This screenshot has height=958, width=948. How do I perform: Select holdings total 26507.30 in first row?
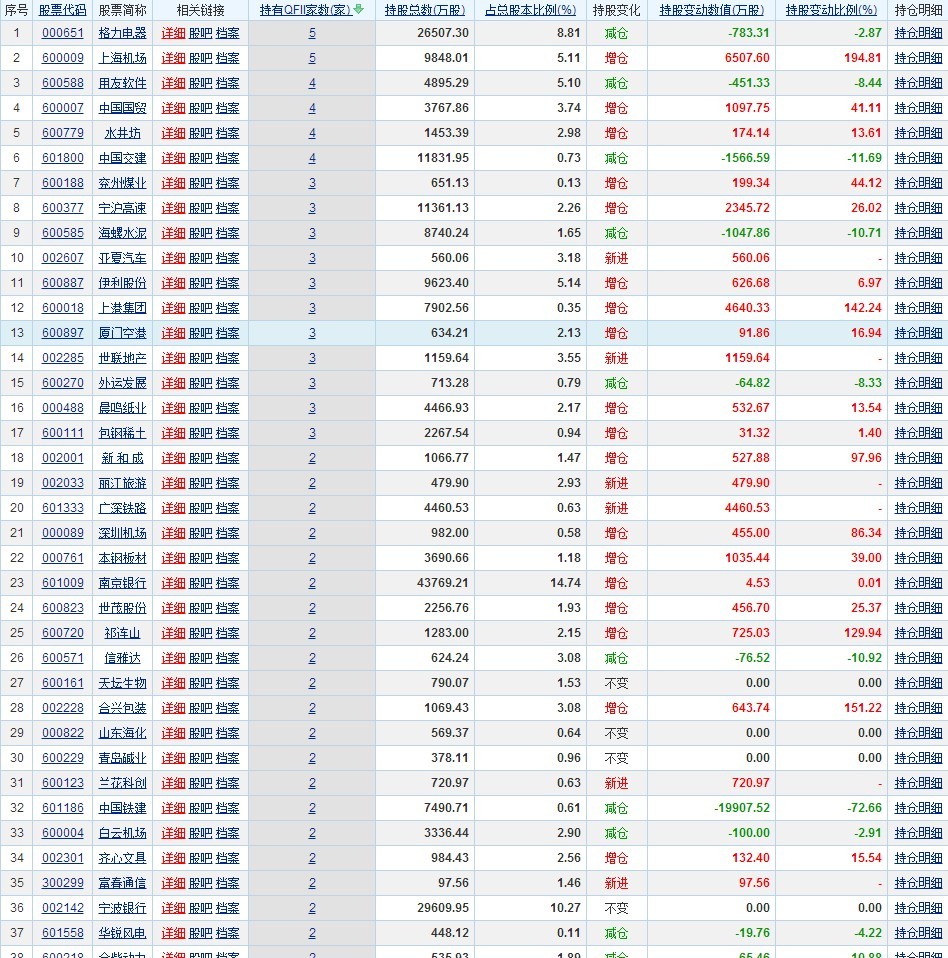pyautogui.click(x=443, y=33)
